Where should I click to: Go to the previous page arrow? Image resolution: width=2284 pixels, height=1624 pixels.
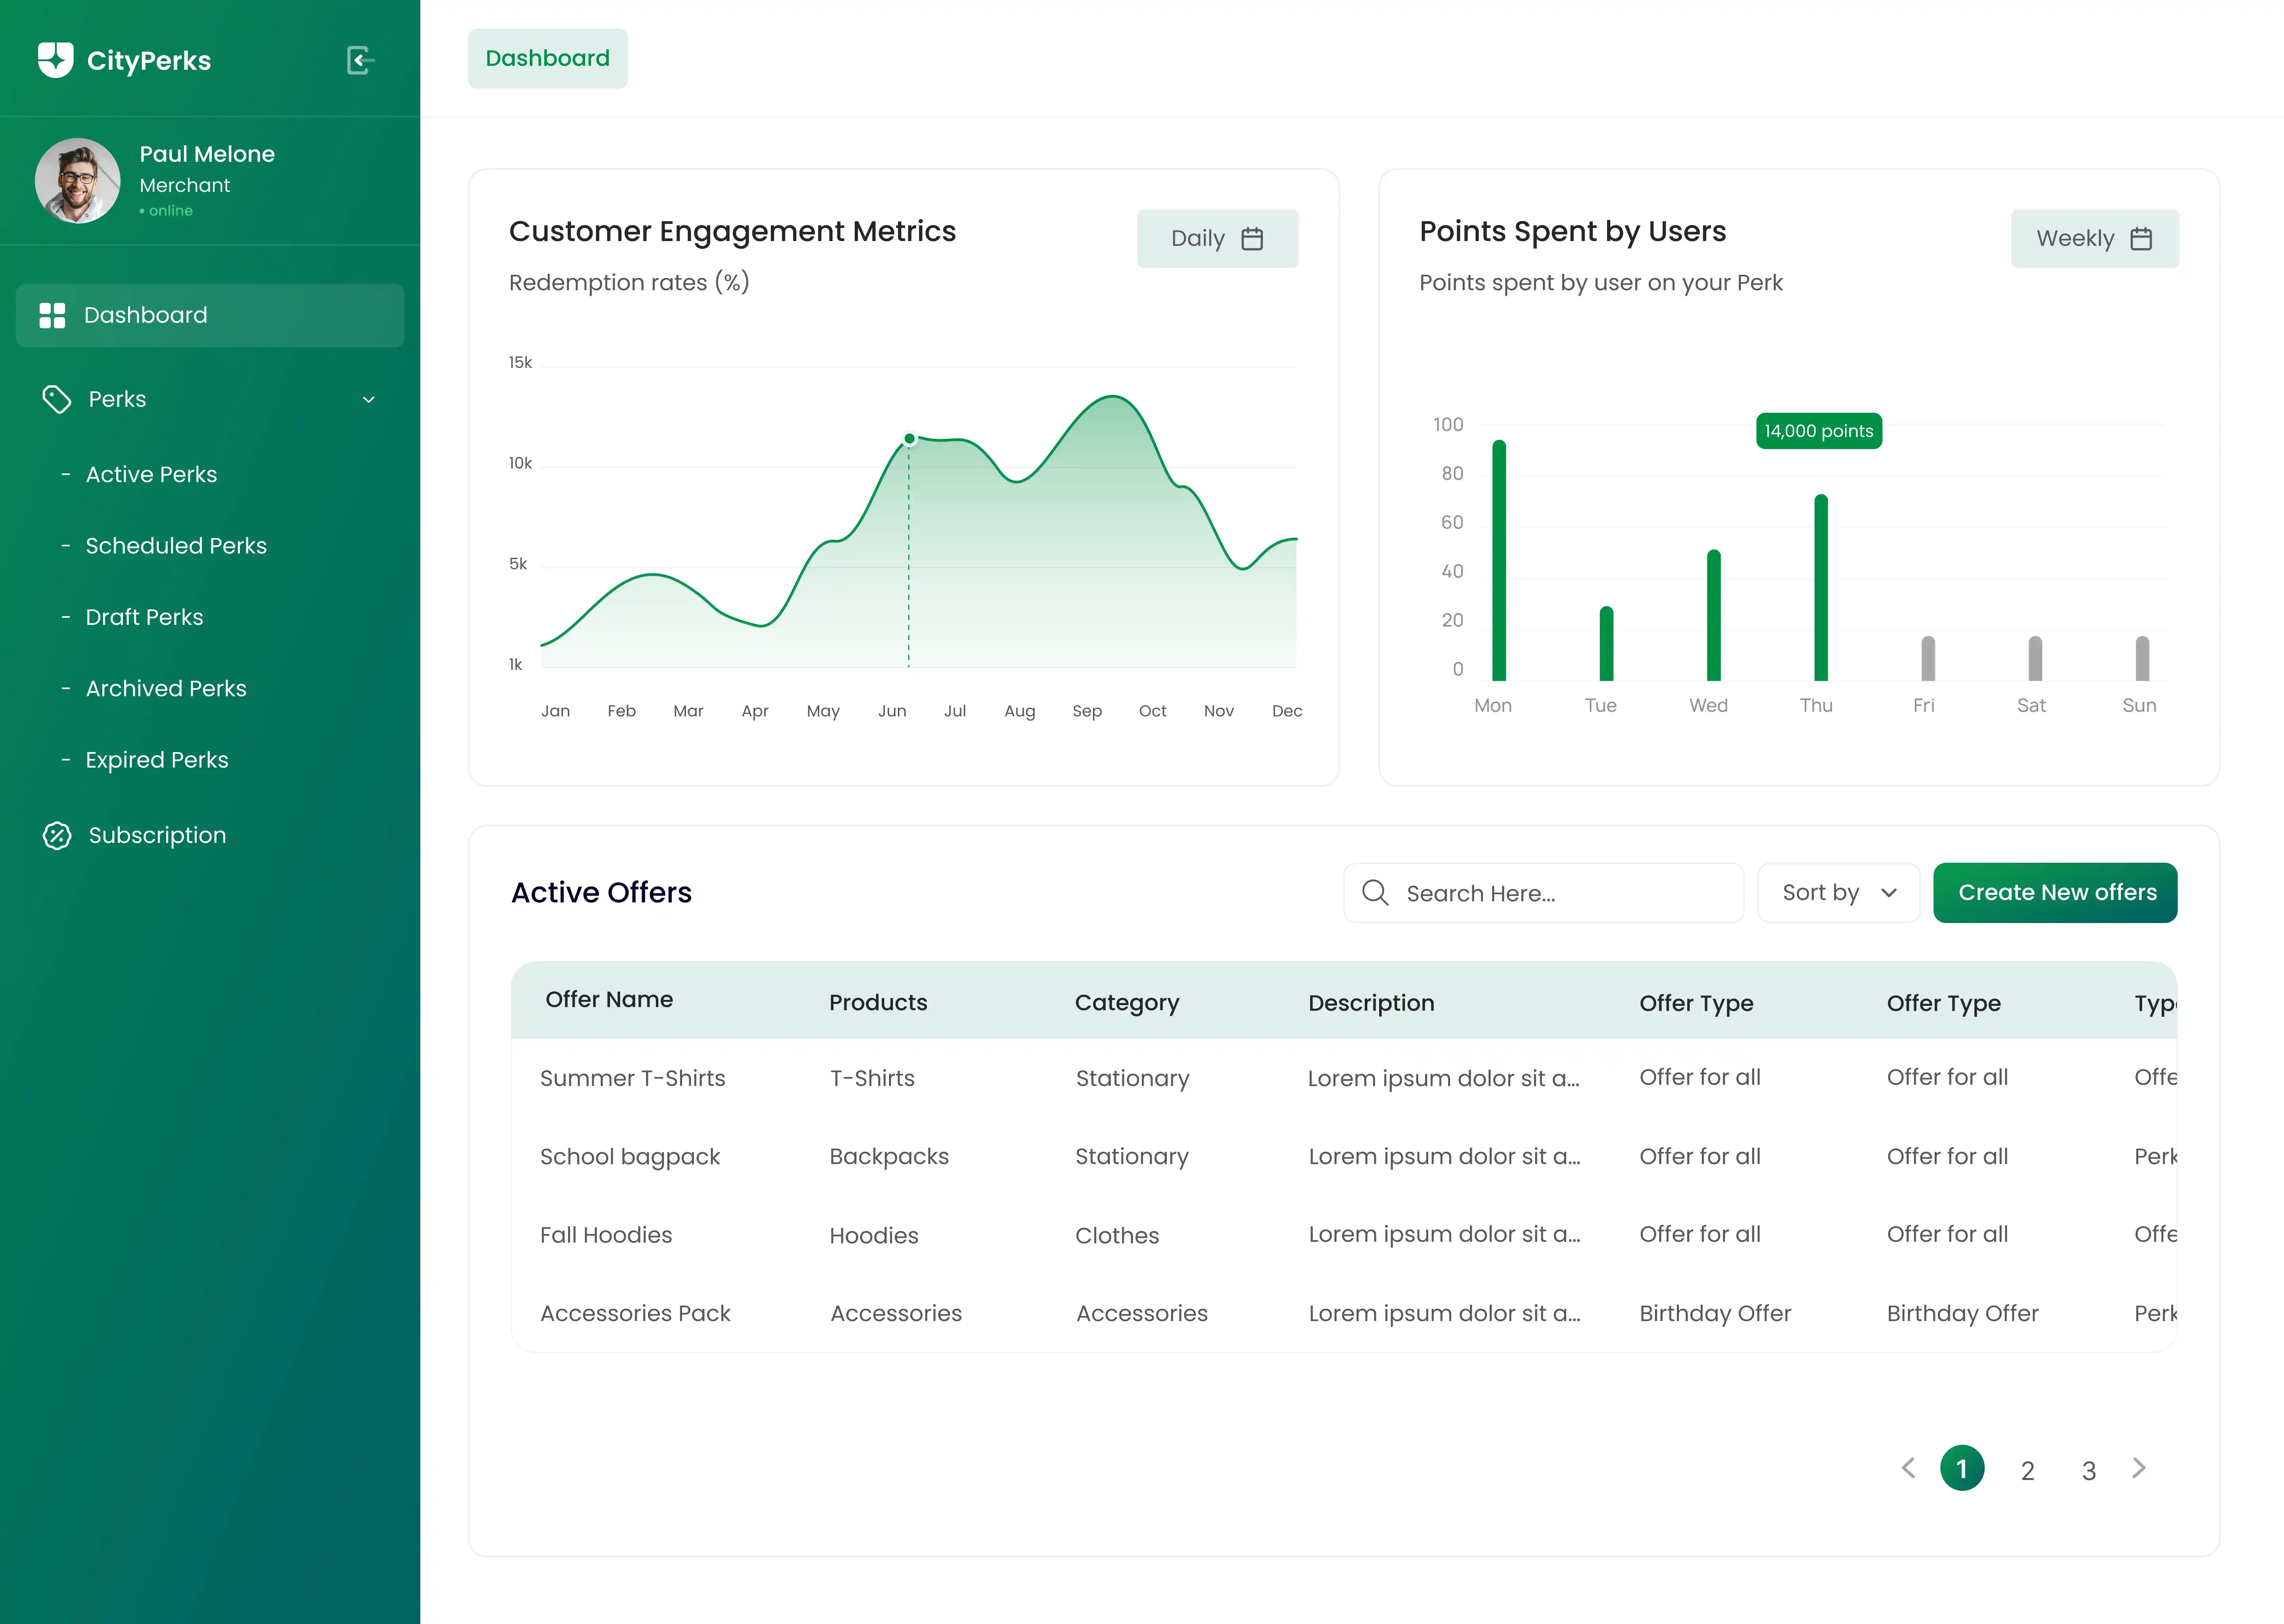[1908, 1468]
